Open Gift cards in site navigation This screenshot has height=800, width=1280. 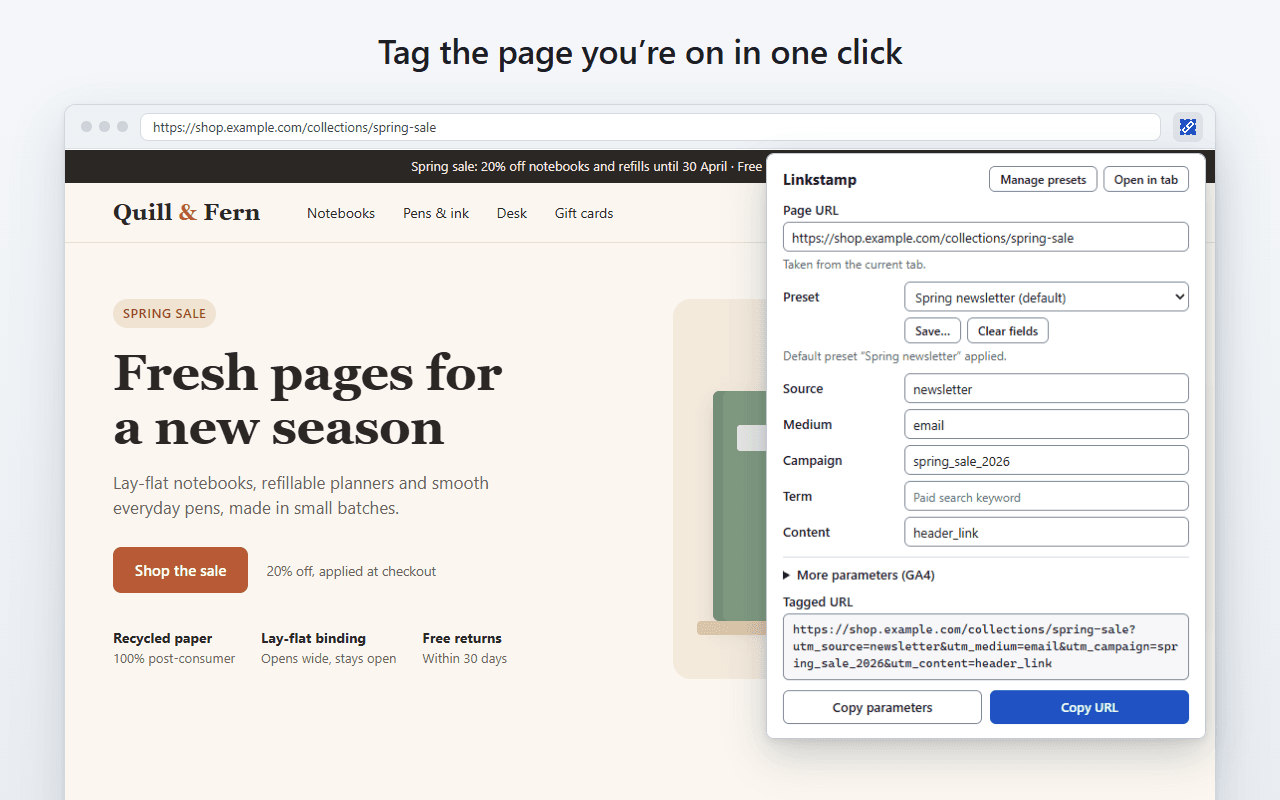coord(584,213)
